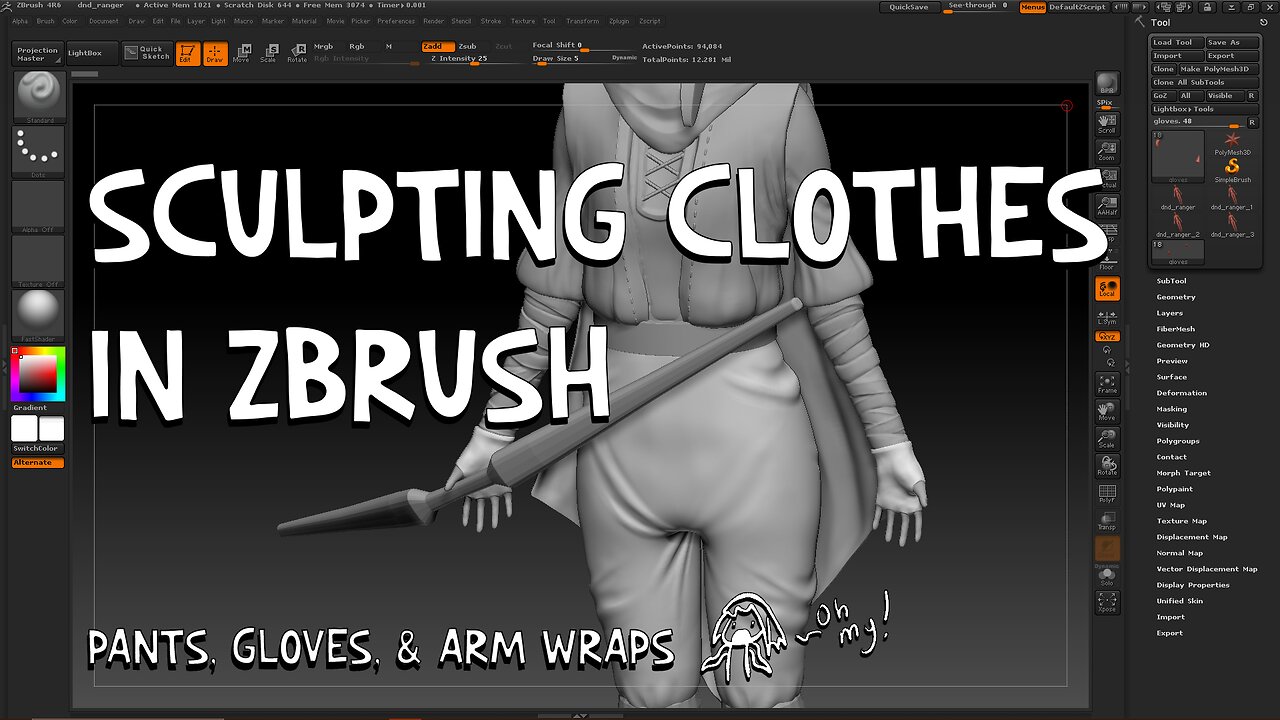Open the Alpha Off selector

(40, 207)
